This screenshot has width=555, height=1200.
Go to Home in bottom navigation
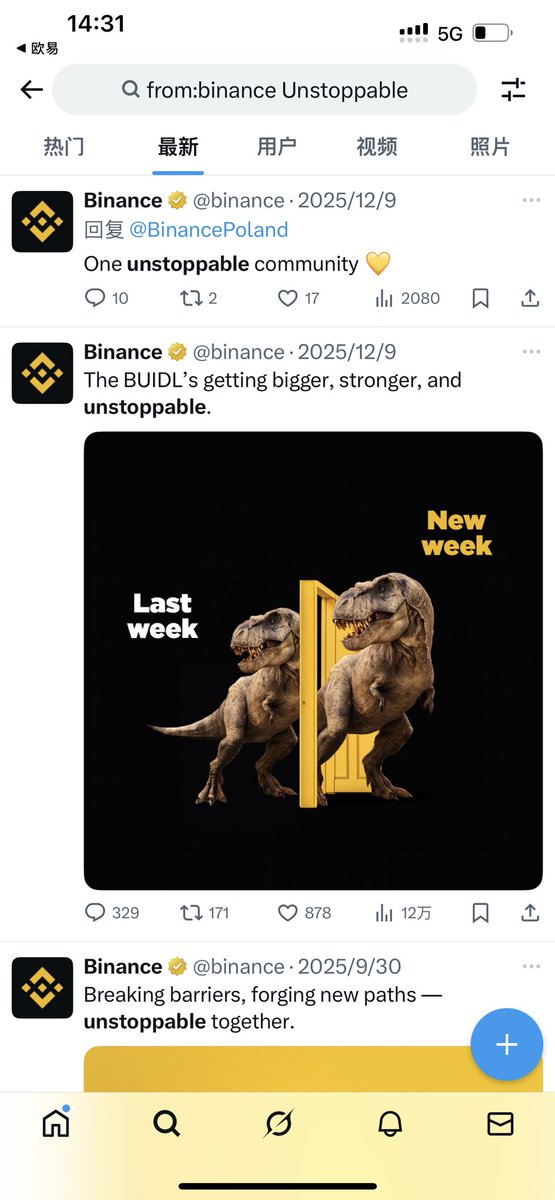56,1124
